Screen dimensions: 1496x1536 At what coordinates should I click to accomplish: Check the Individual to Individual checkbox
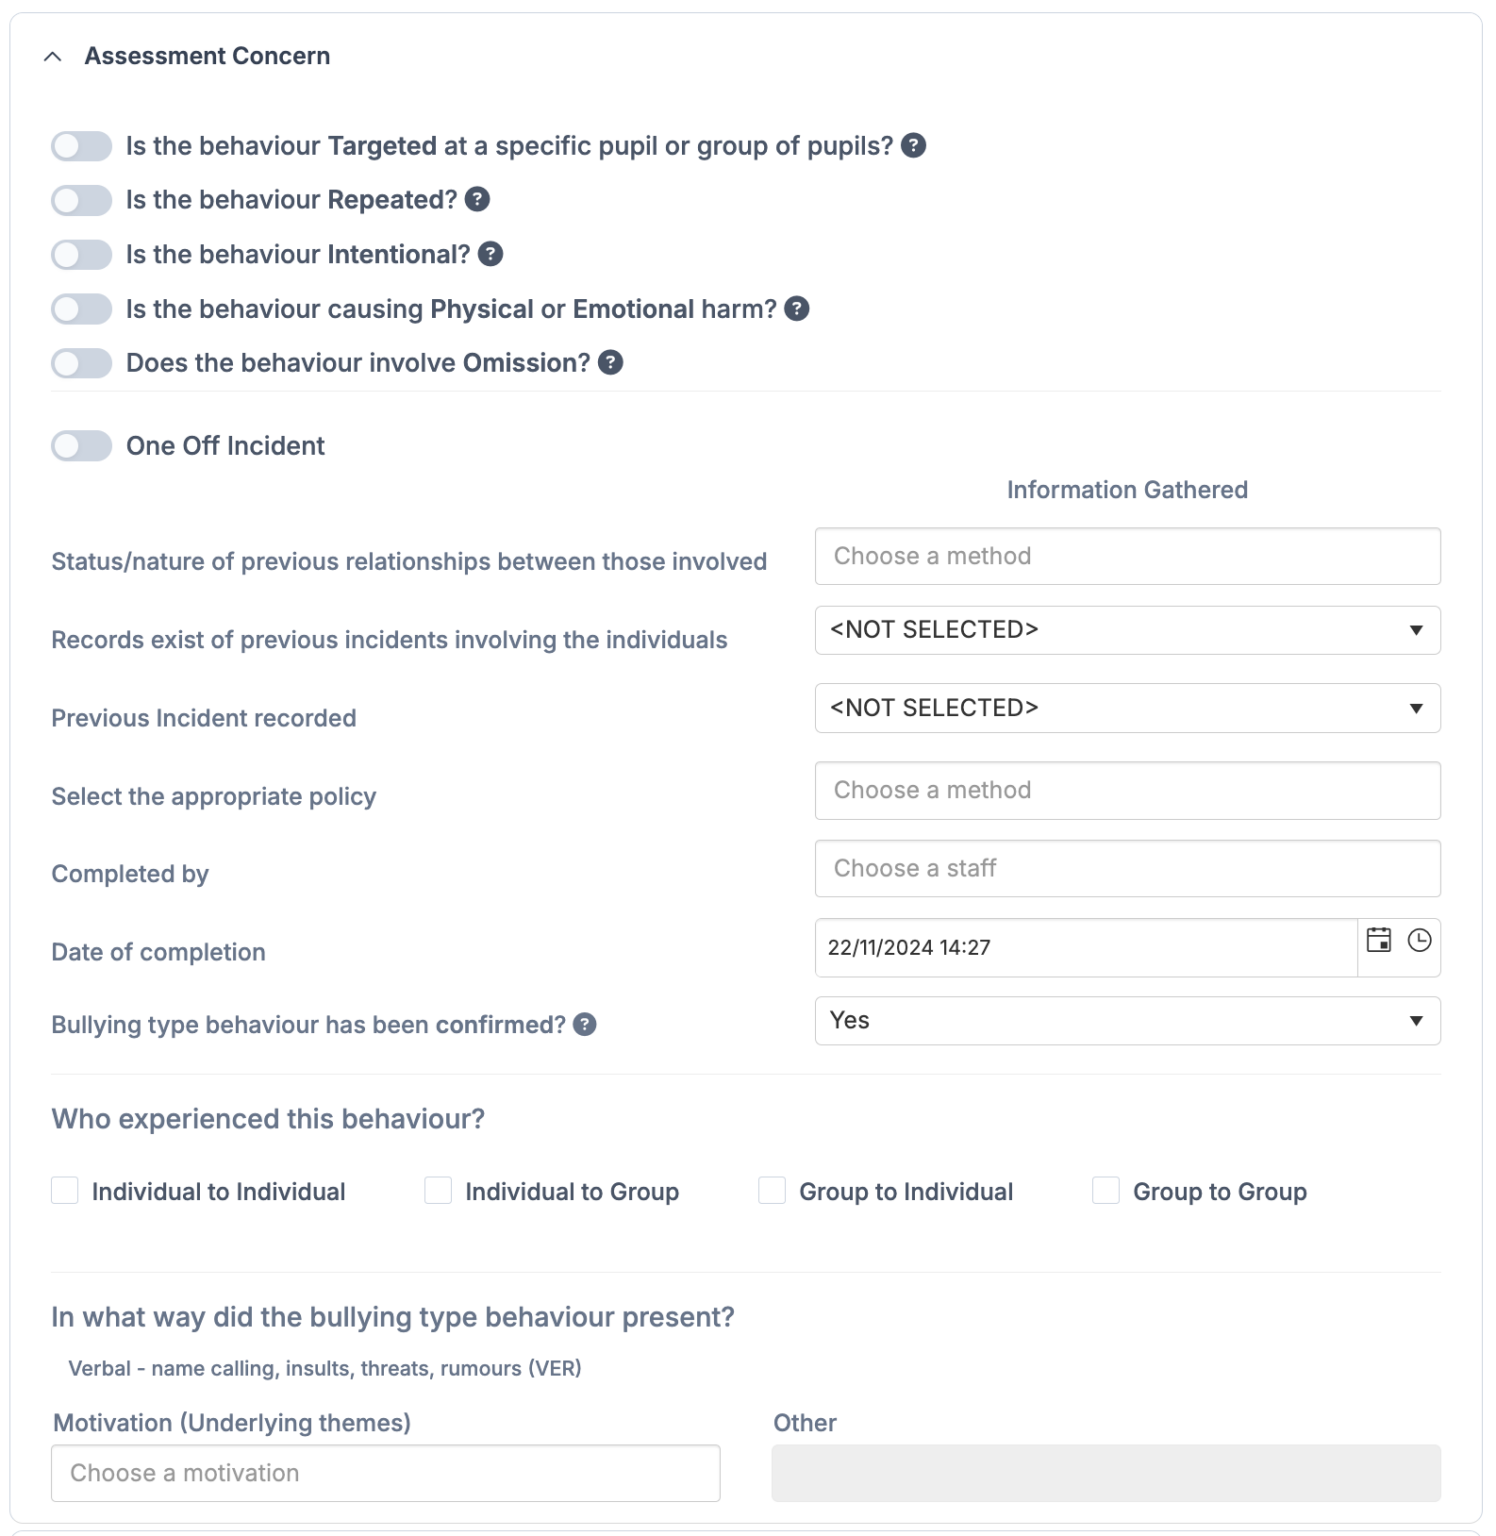(64, 1190)
